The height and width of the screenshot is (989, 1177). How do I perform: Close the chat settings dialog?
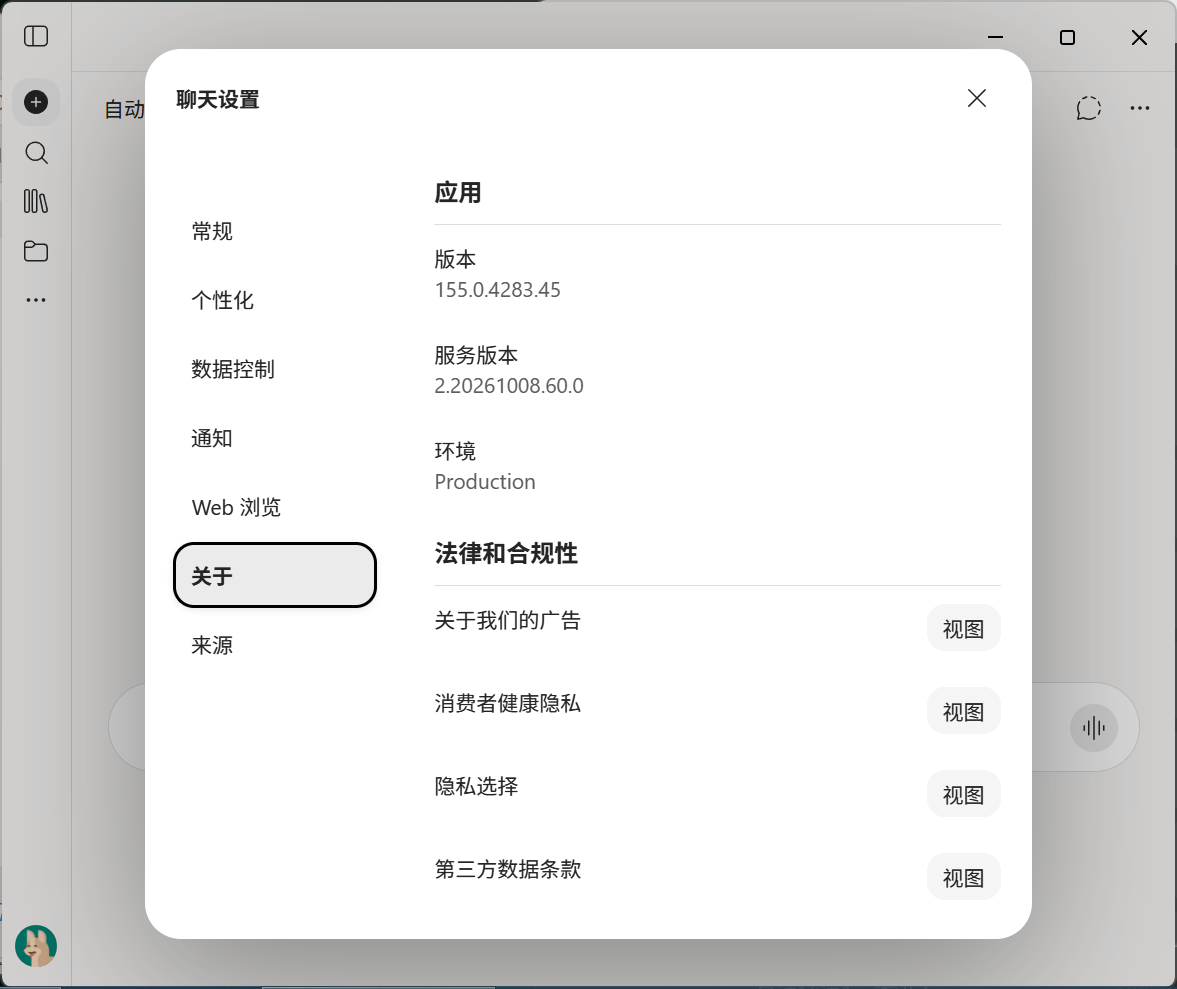[977, 98]
